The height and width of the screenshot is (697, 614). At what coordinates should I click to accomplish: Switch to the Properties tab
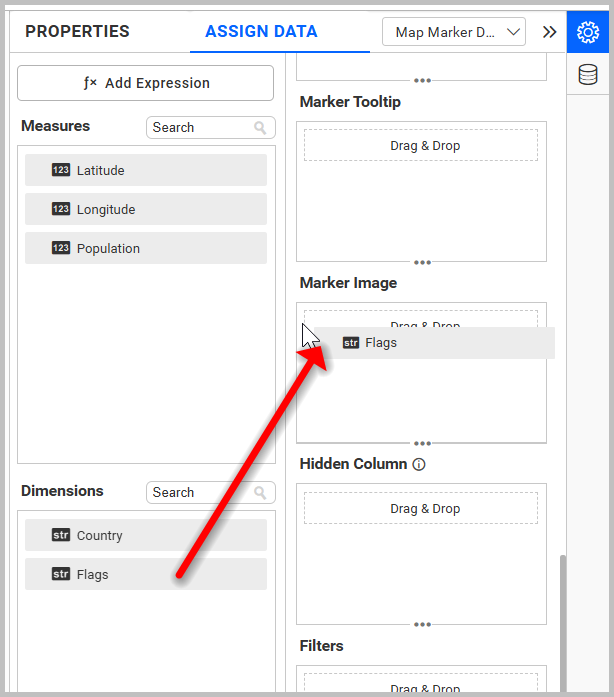(77, 32)
